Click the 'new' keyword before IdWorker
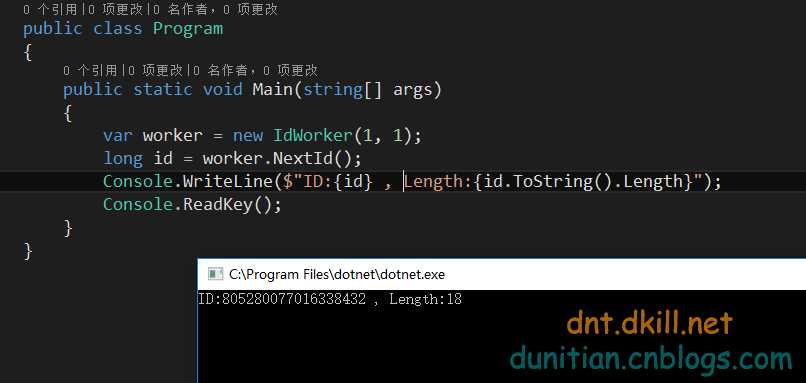Image resolution: width=806 pixels, height=383 pixels. (x=248, y=136)
